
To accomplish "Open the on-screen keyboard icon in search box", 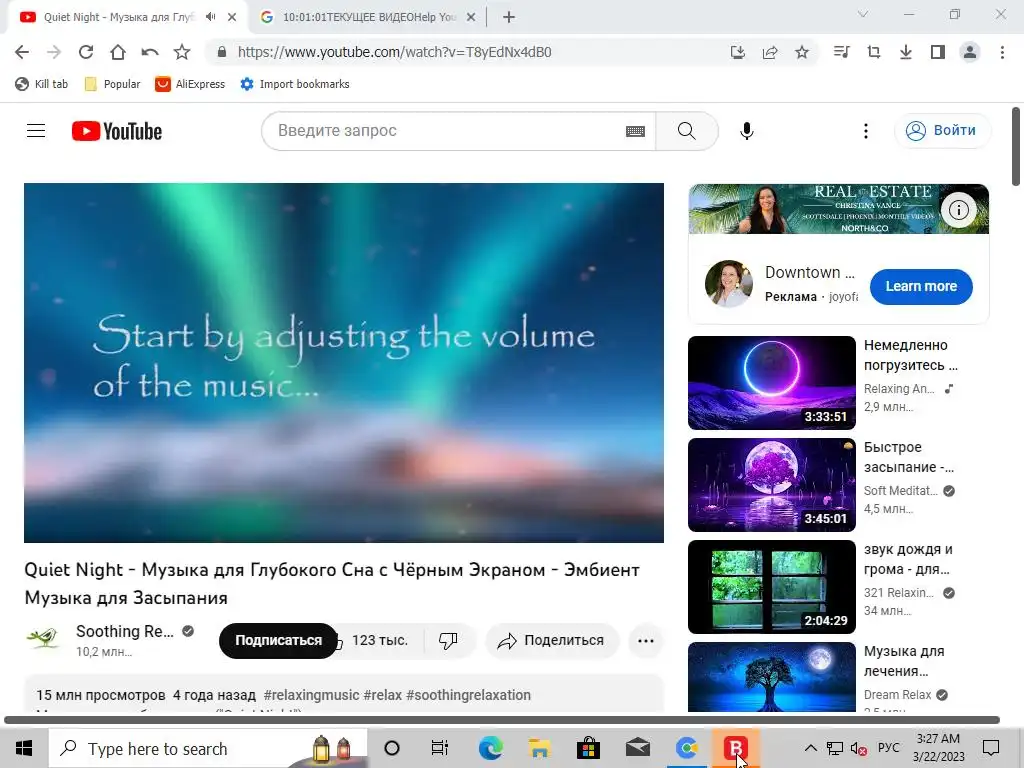I will click(635, 131).
